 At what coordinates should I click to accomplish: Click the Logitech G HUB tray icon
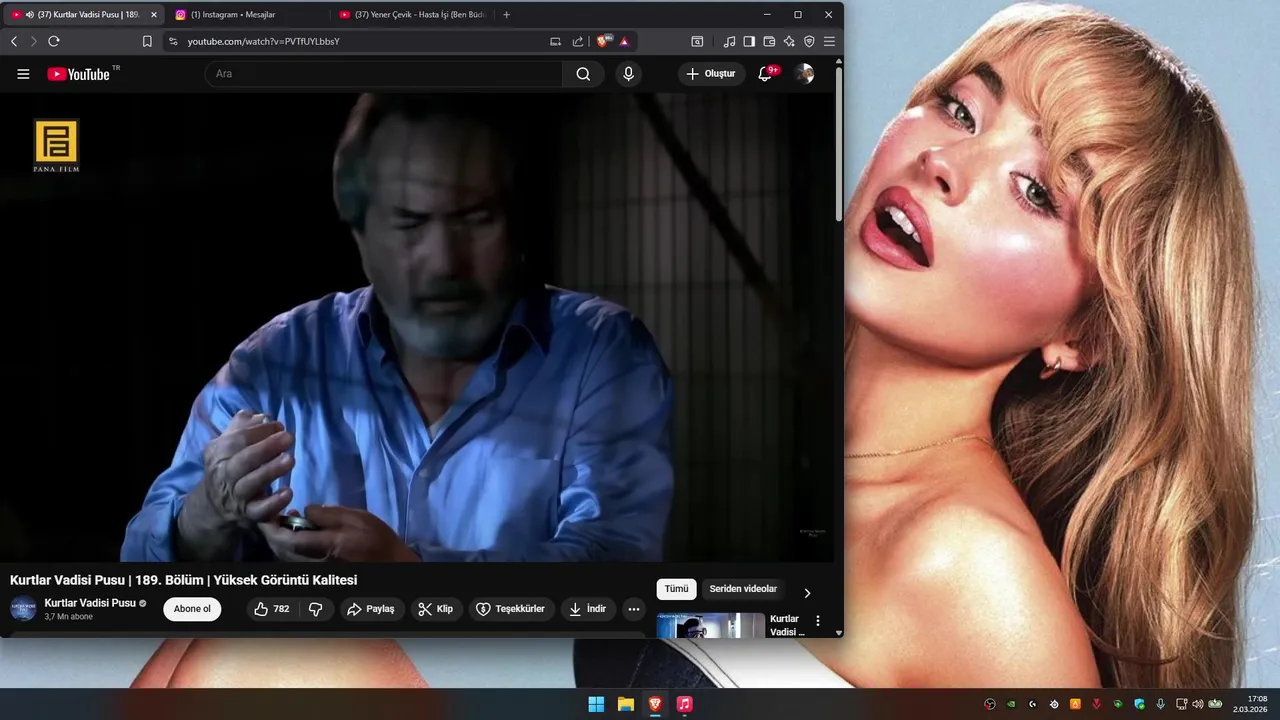pos(1033,704)
